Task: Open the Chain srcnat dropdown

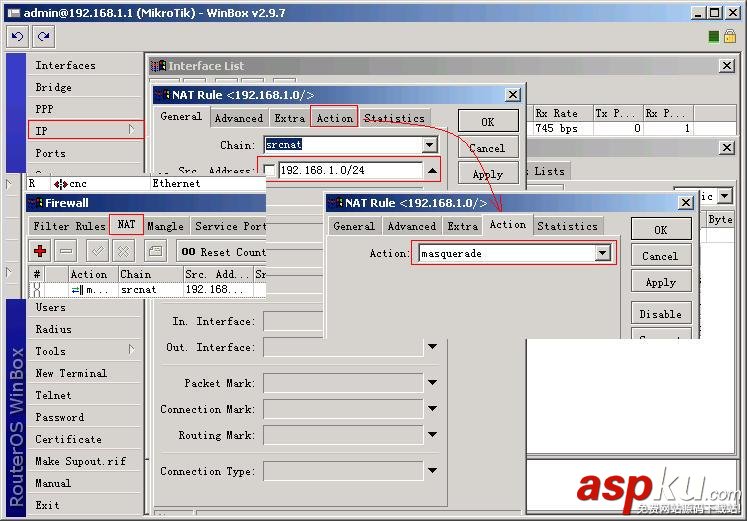Action: click(x=429, y=145)
